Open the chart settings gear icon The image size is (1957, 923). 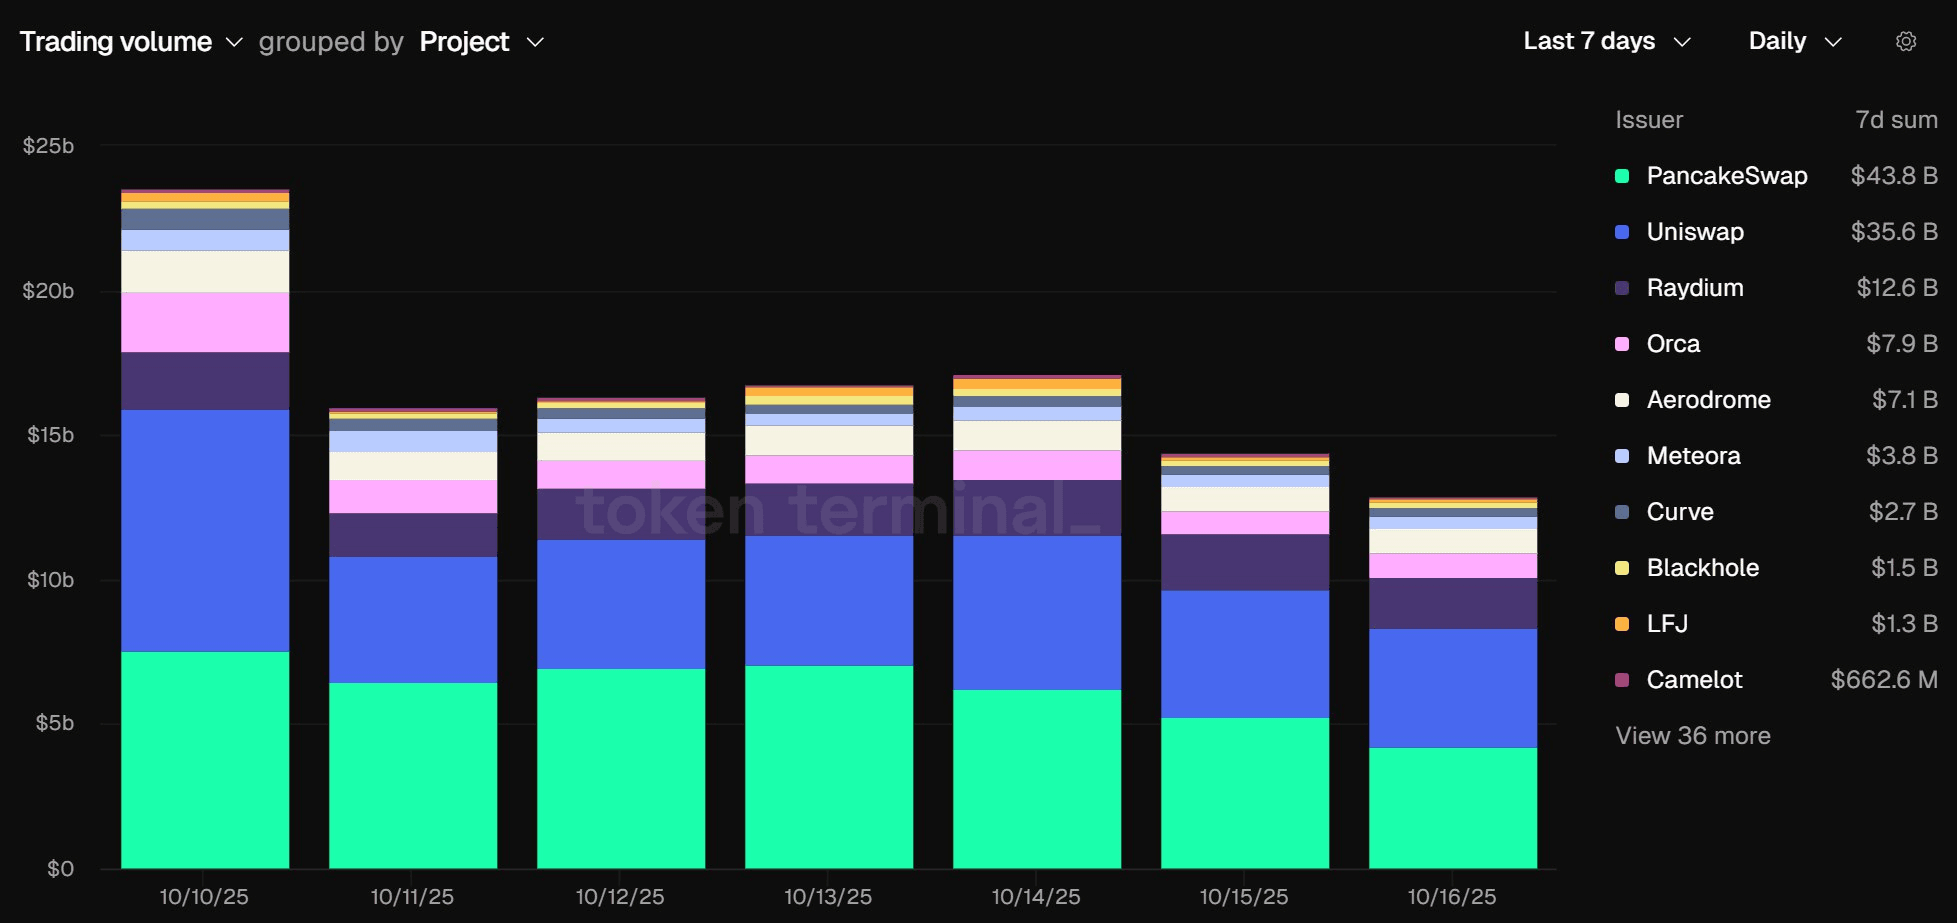pyautogui.click(x=1905, y=42)
